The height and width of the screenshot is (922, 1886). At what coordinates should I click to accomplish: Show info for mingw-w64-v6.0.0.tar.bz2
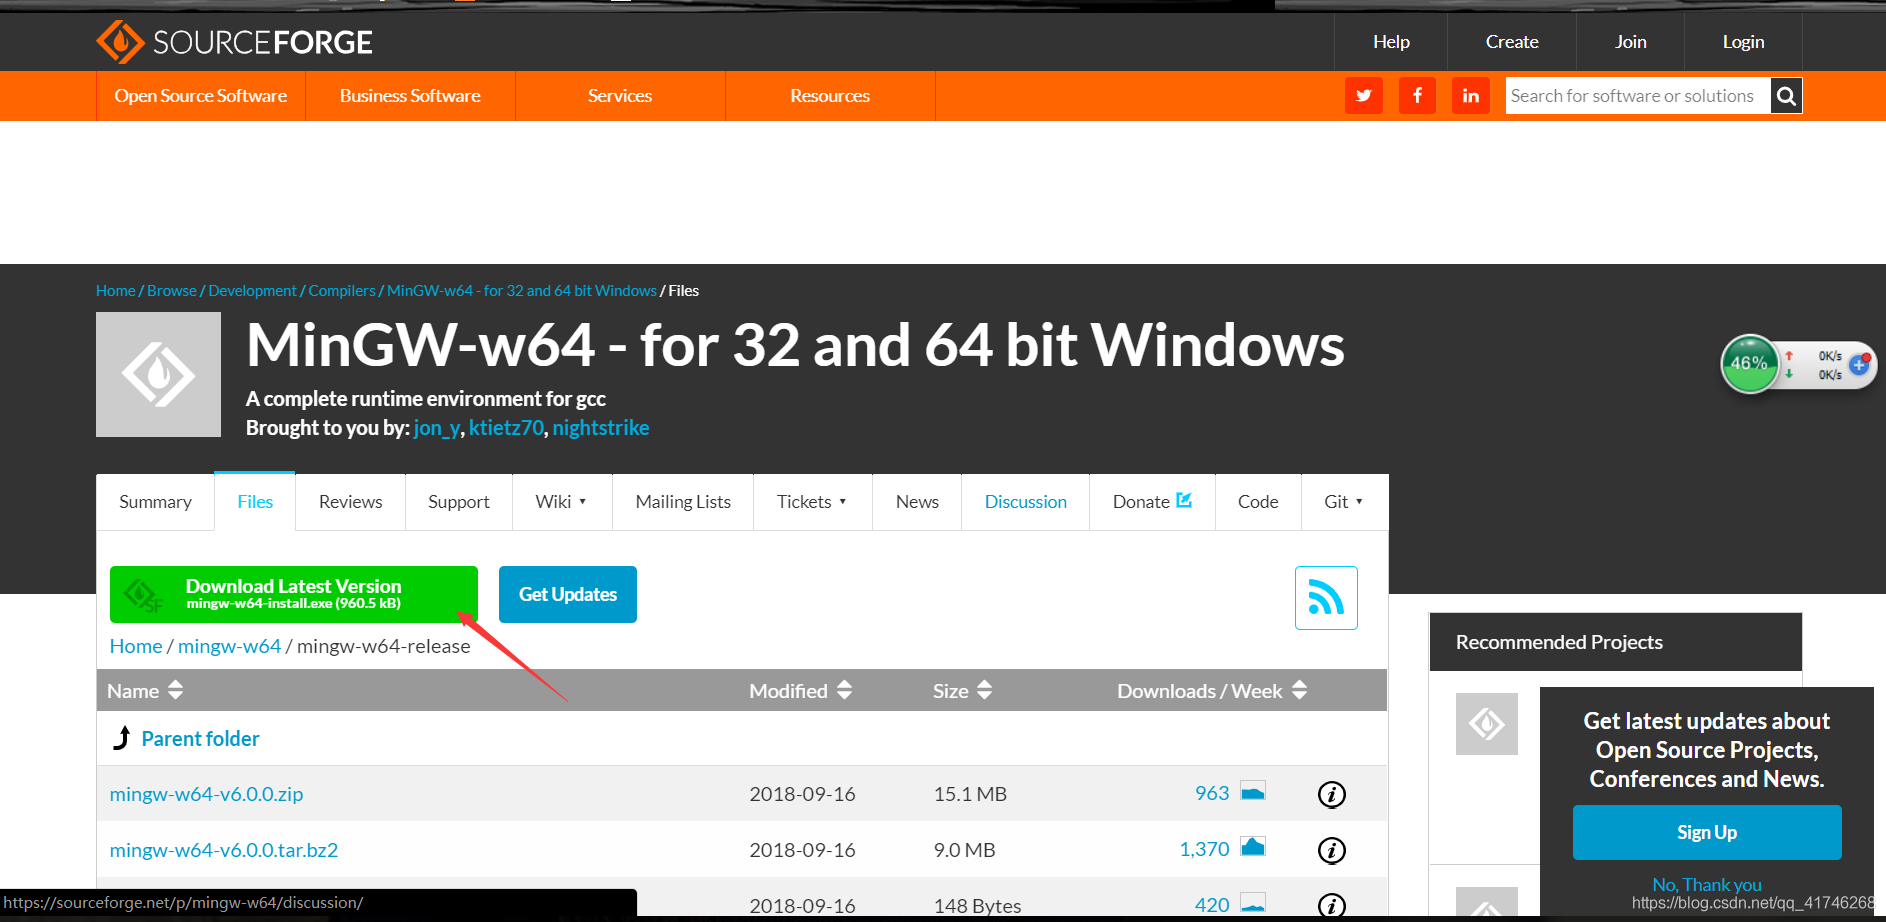1331,850
